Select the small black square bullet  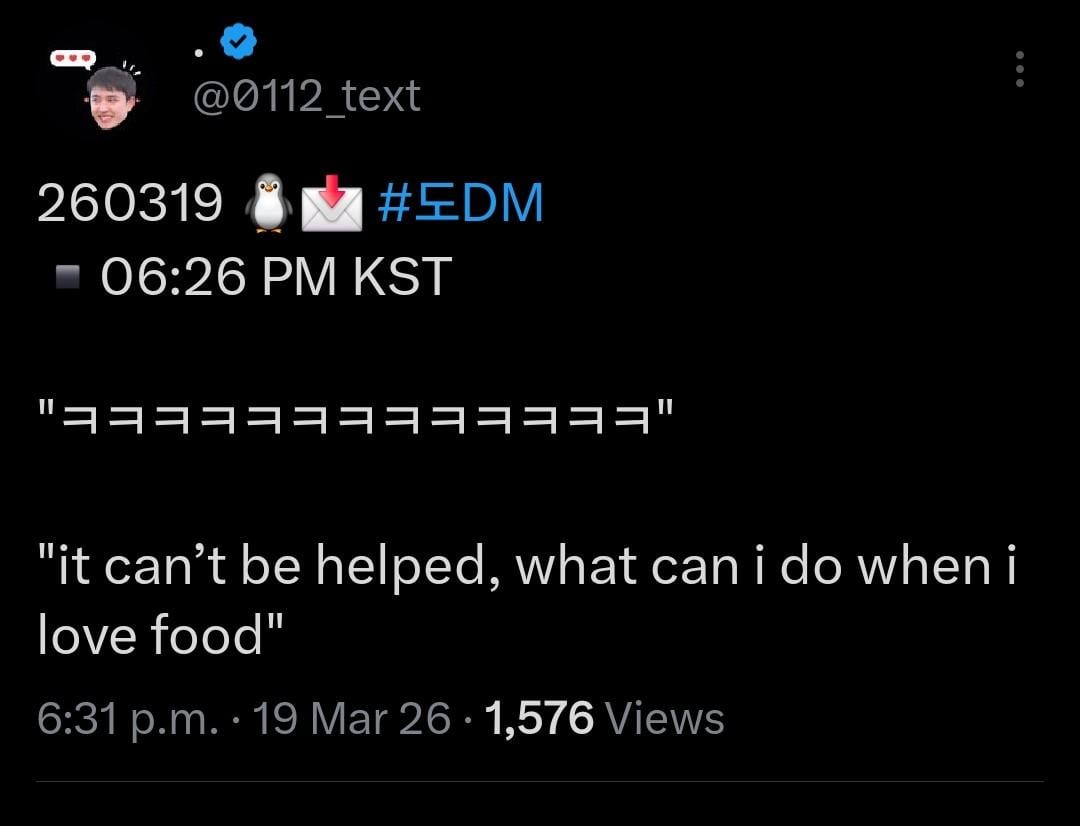click(x=68, y=277)
